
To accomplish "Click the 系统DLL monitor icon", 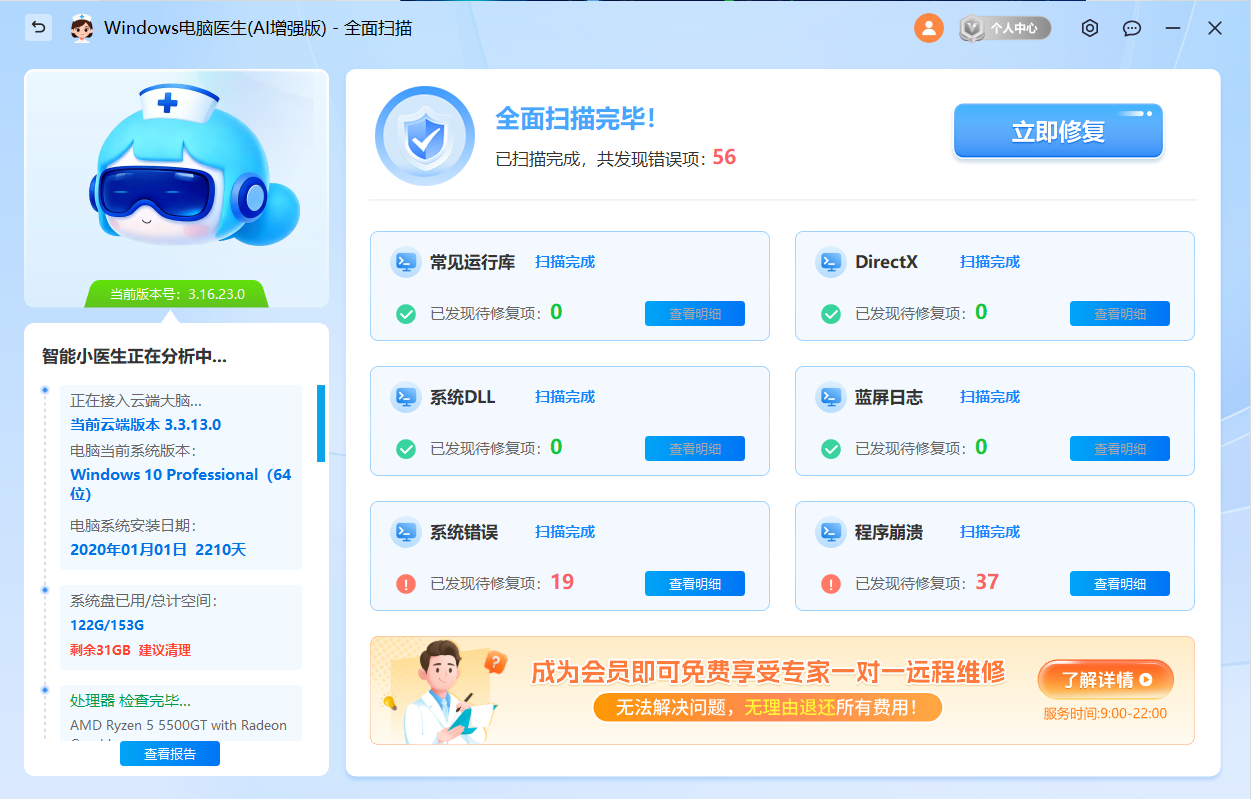I will point(405,397).
